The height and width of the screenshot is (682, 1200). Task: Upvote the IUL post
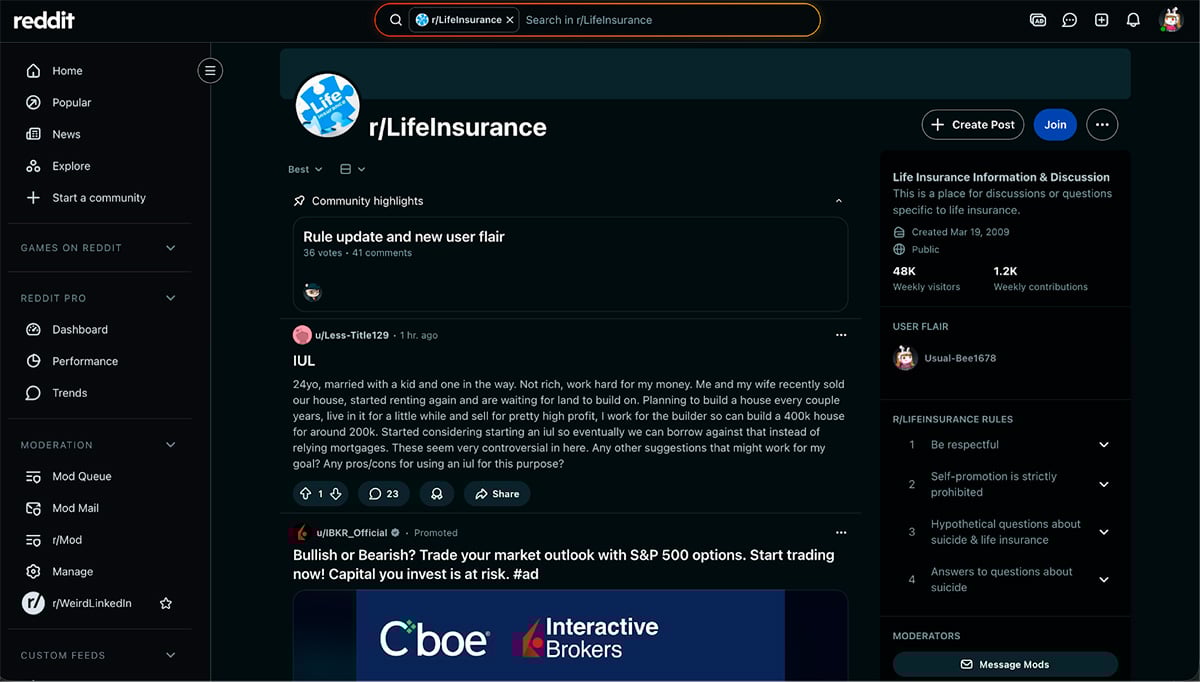305,493
